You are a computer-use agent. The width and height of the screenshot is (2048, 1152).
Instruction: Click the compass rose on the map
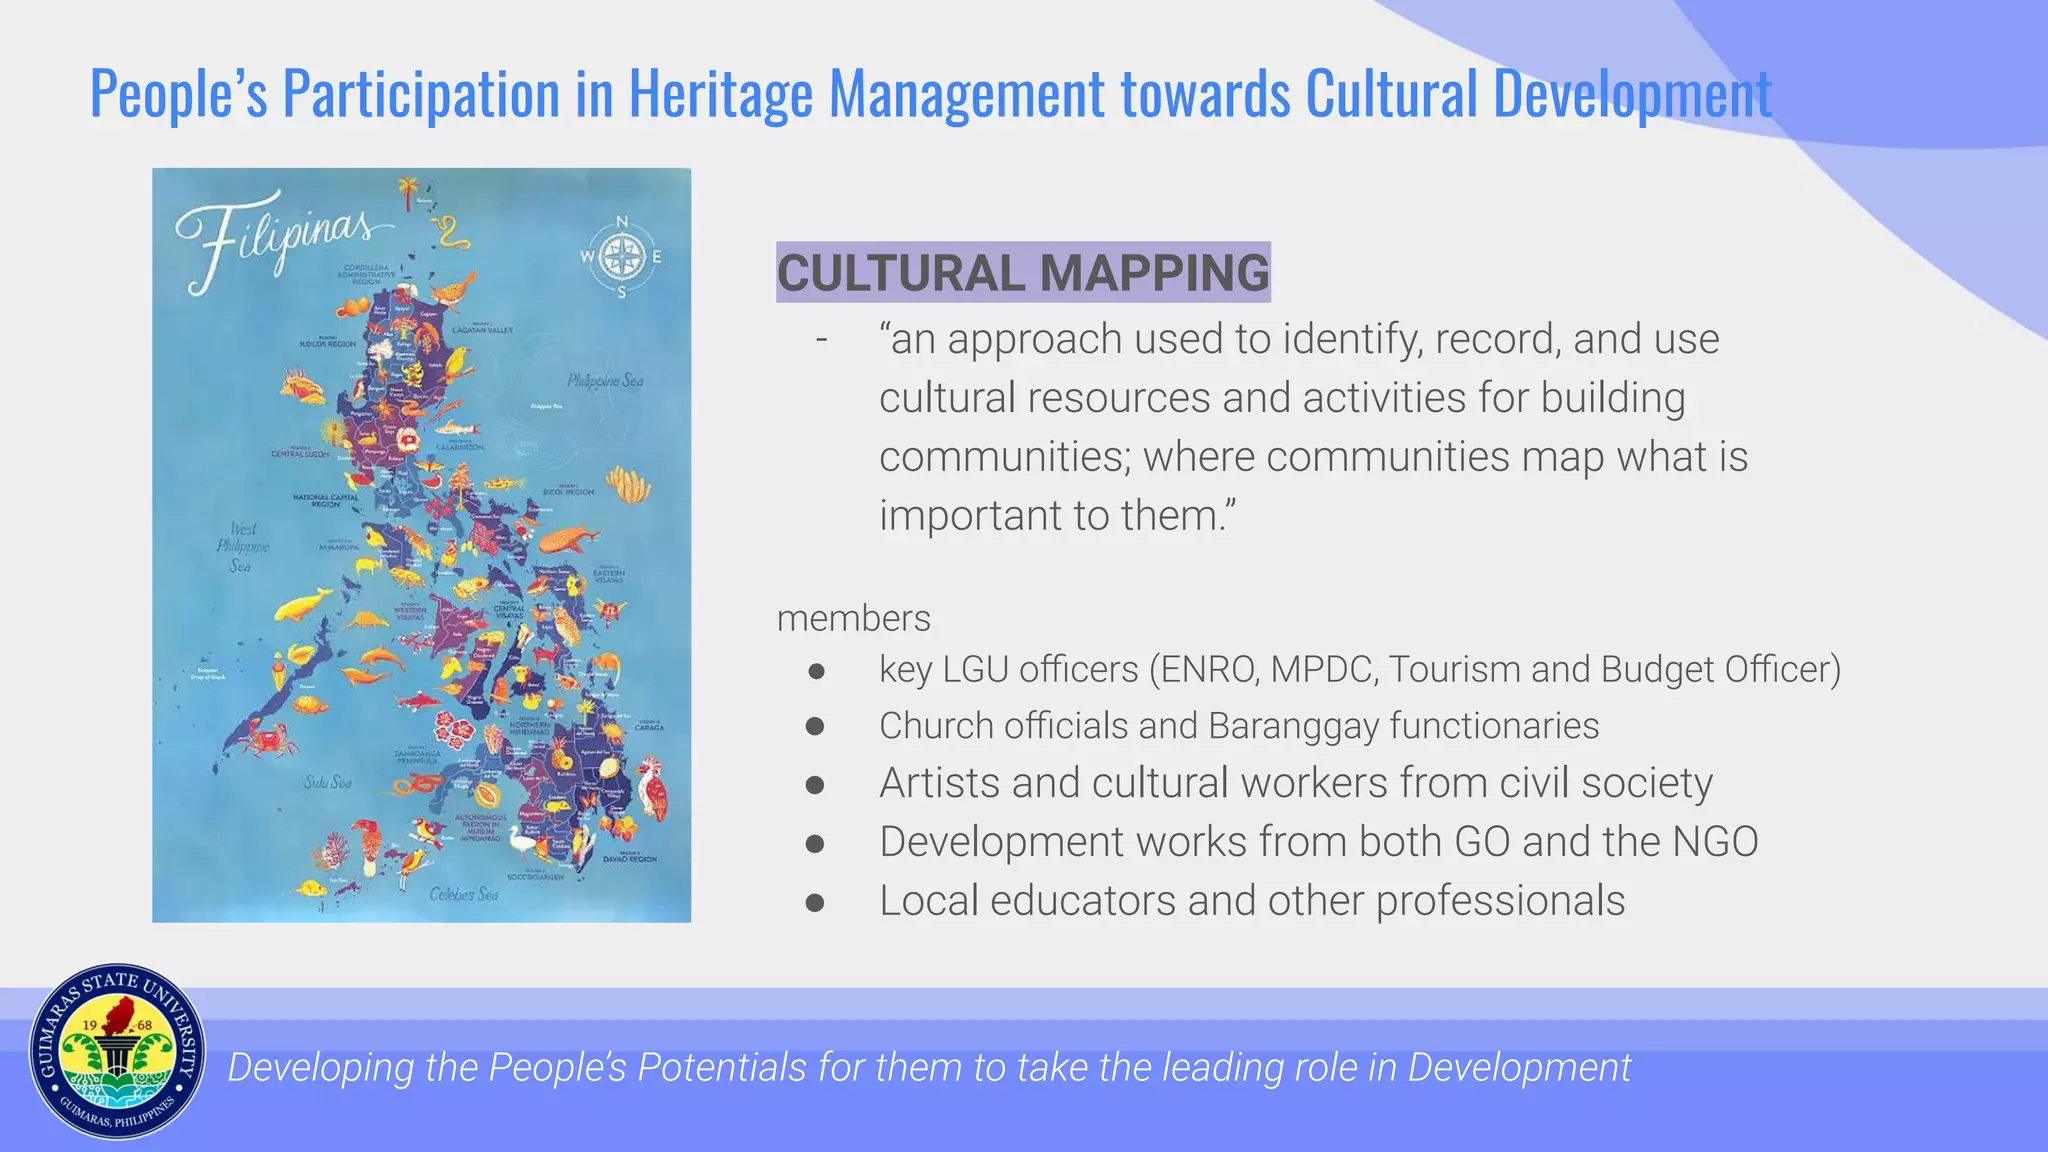click(x=621, y=257)
